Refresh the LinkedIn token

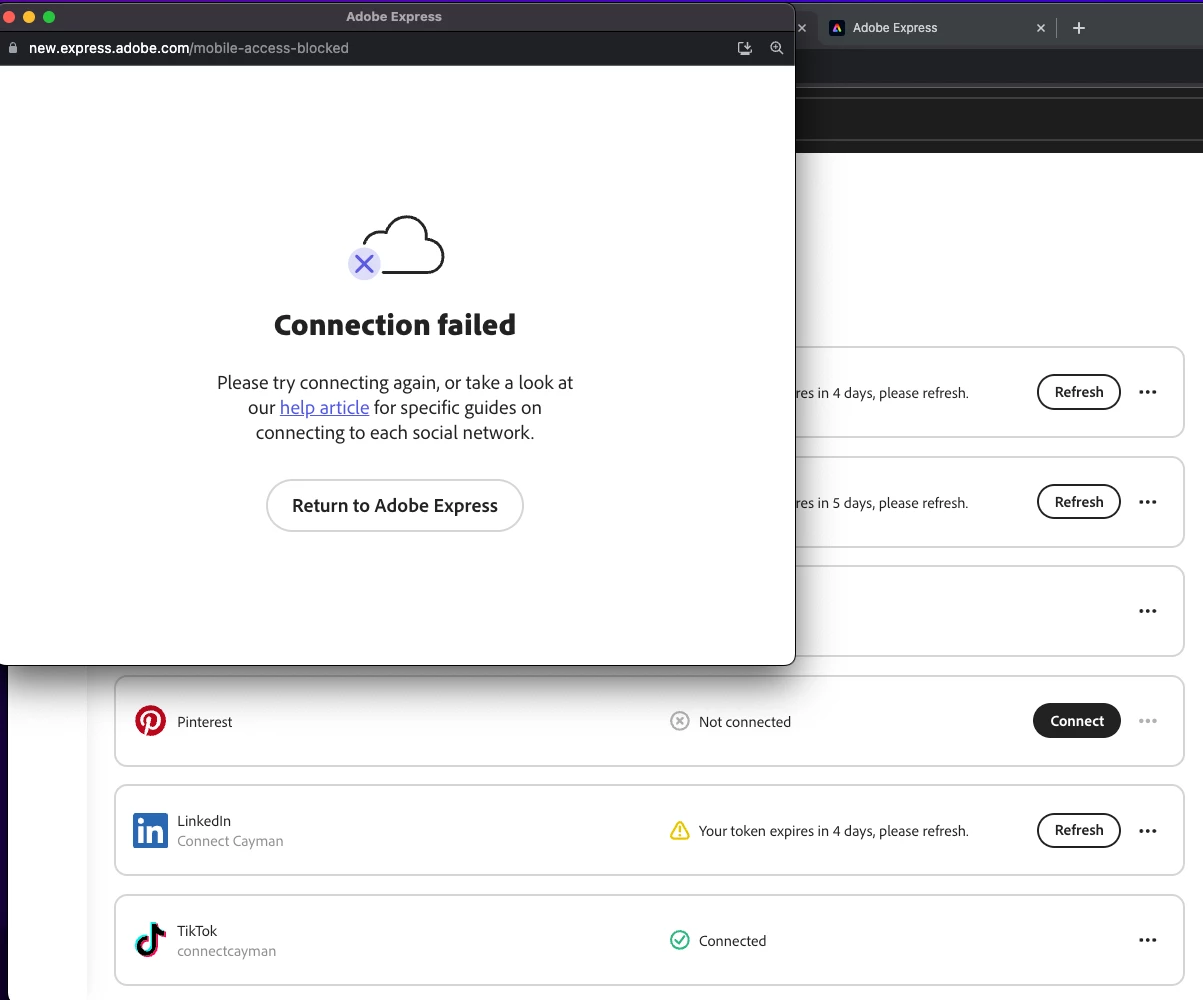[x=1079, y=830]
